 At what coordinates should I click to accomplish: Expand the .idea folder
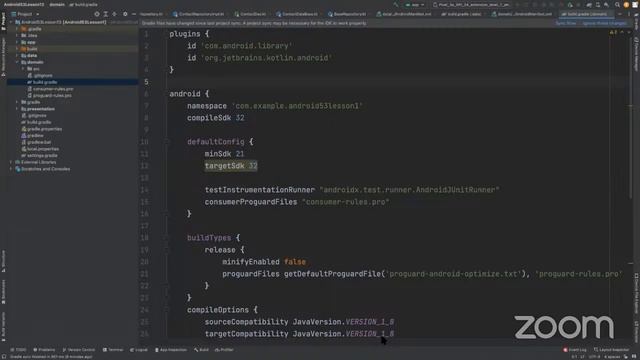17,36
